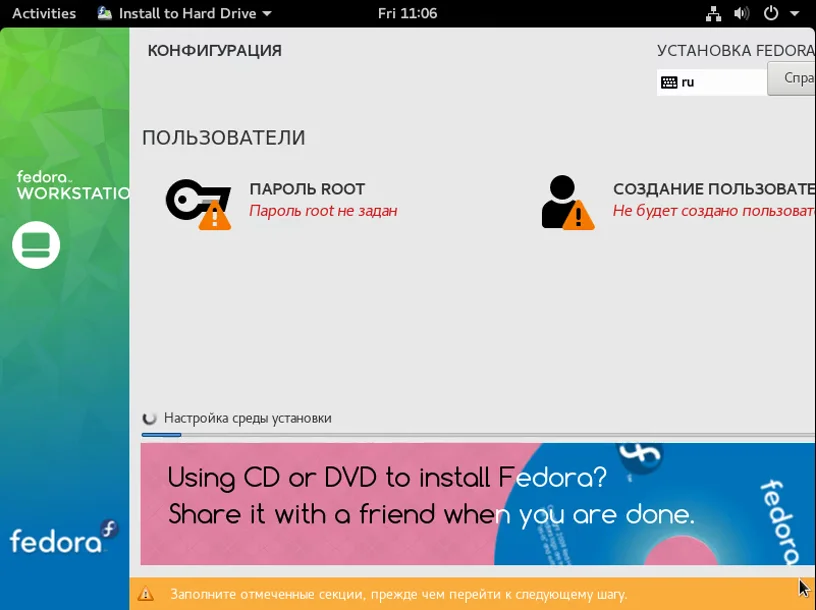Screen dimensions: 816x610
Task: Click the Using CD or DVD banner
Action: point(478,504)
